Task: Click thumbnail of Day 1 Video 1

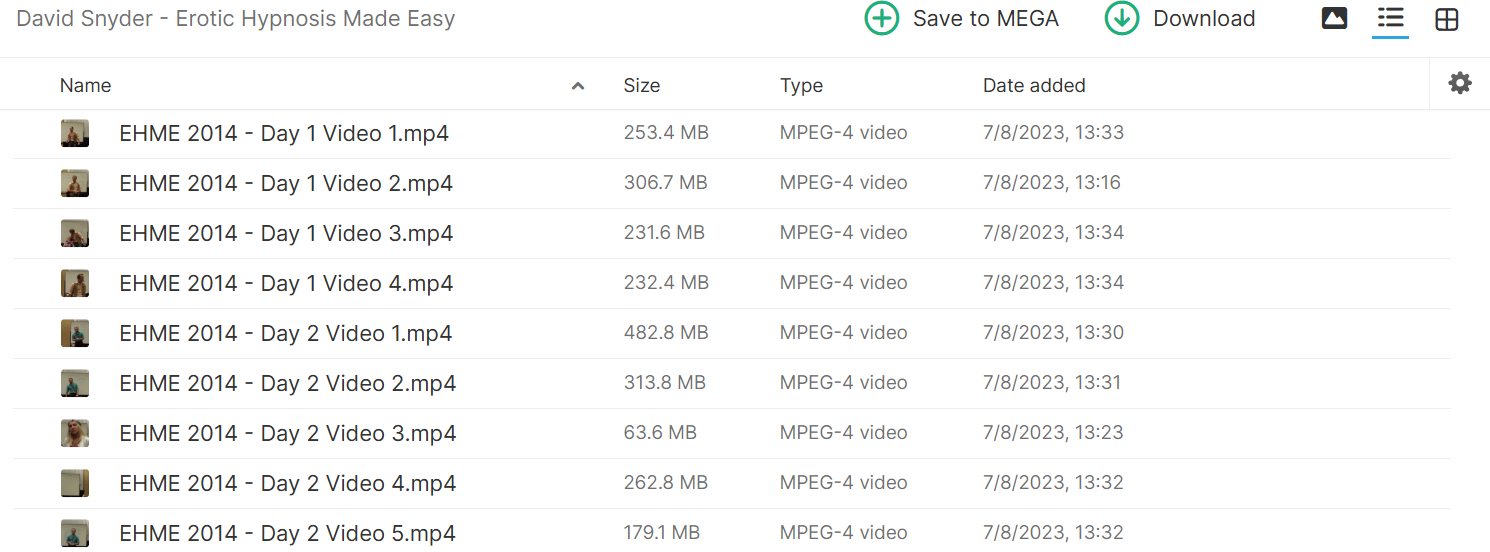Action: click(x=75, y=133)
